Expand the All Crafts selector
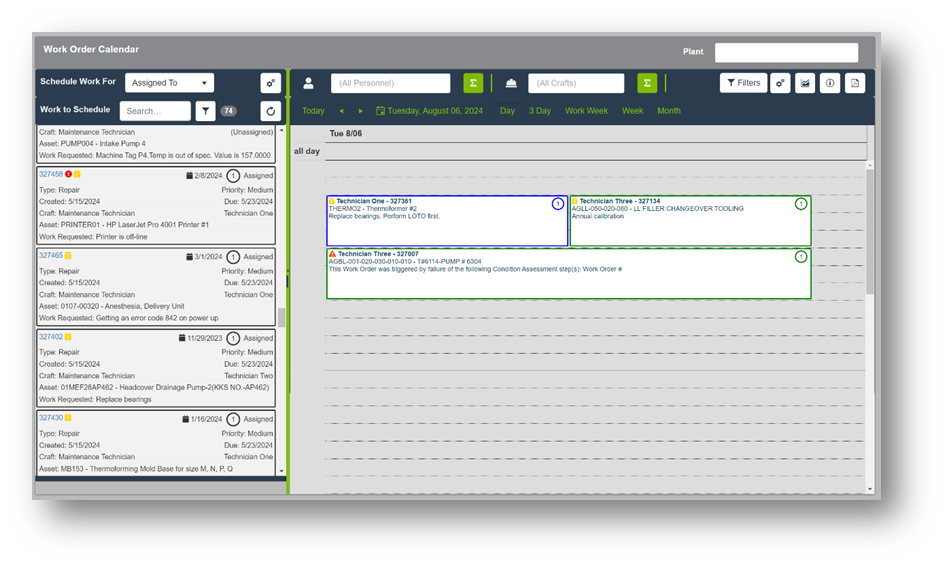This screenshot has height=565, width=946. (576, 83)
